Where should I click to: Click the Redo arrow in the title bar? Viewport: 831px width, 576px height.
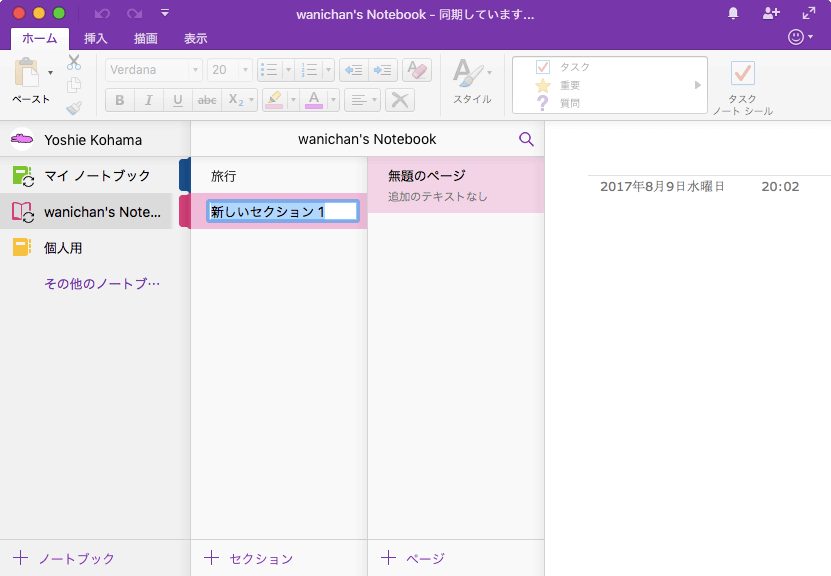(x=134, y=13)
